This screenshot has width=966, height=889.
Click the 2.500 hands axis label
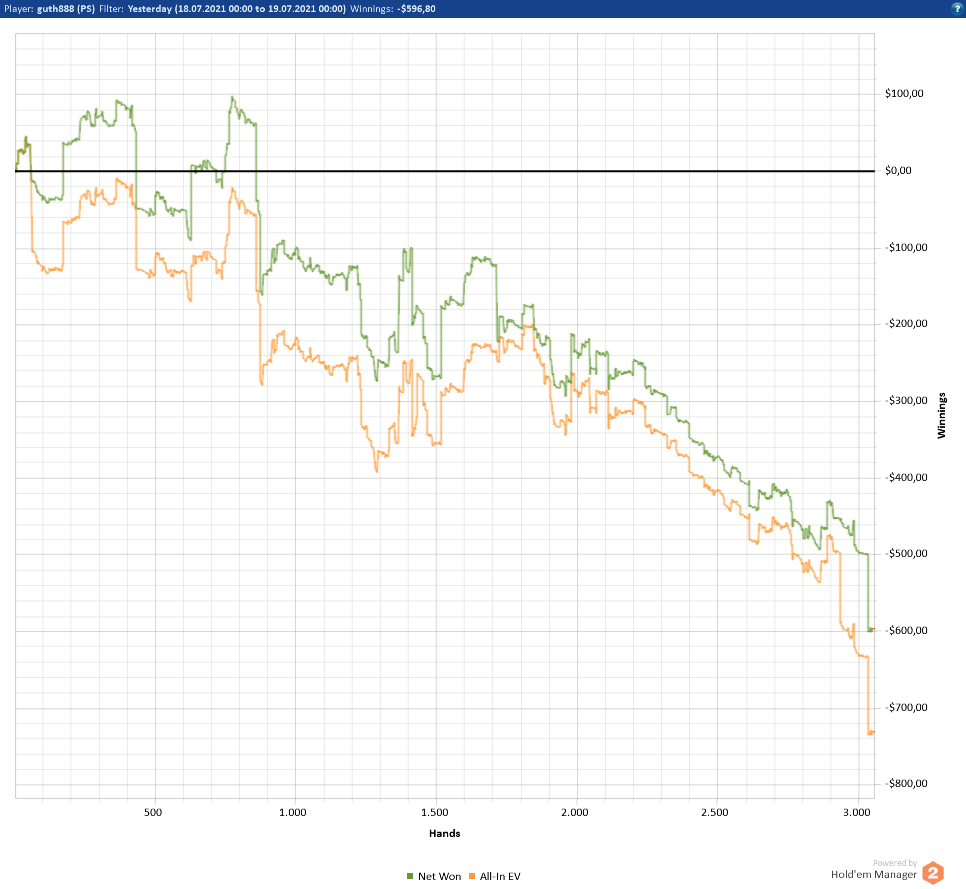(x=715, y=813)
